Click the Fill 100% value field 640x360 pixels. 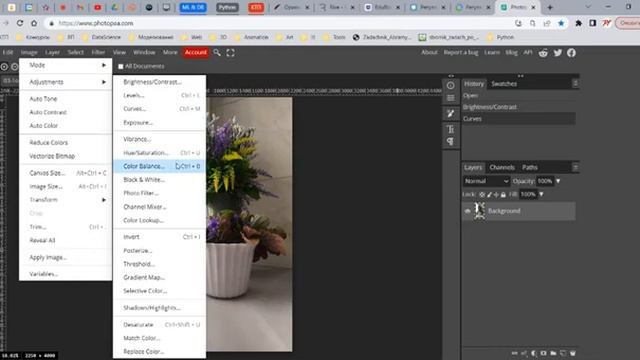[528, 194]
